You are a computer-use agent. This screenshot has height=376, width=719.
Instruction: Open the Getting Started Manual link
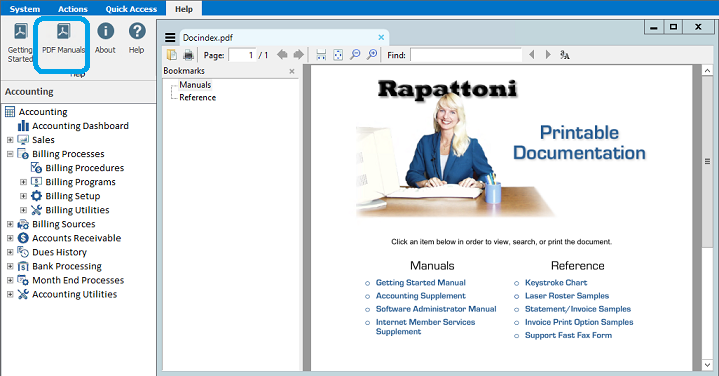click(420, 283)
